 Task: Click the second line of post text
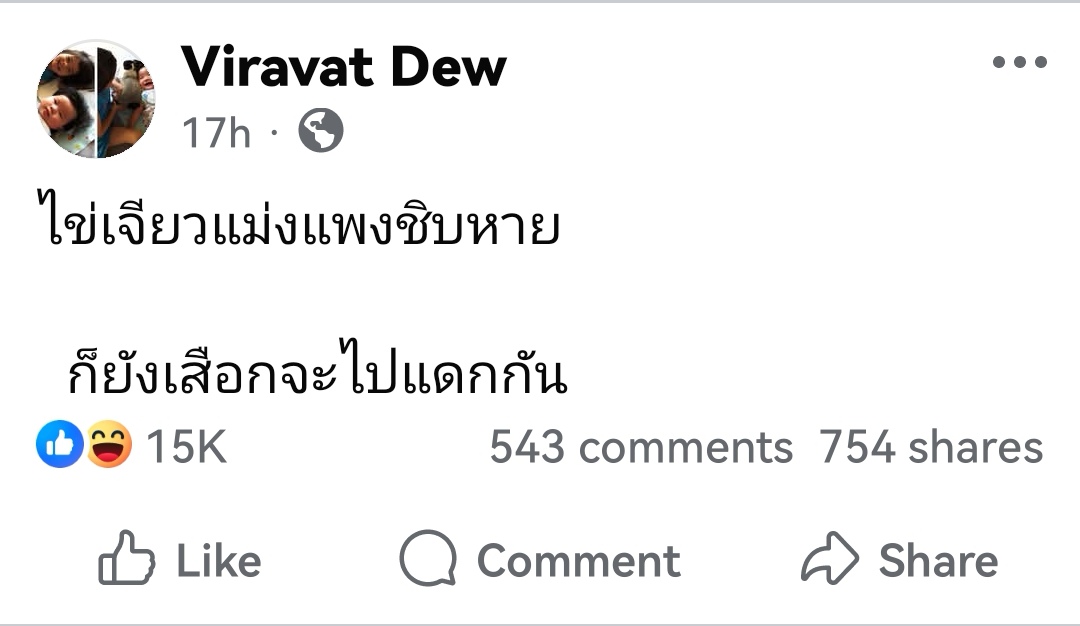[x=317, y=375]
